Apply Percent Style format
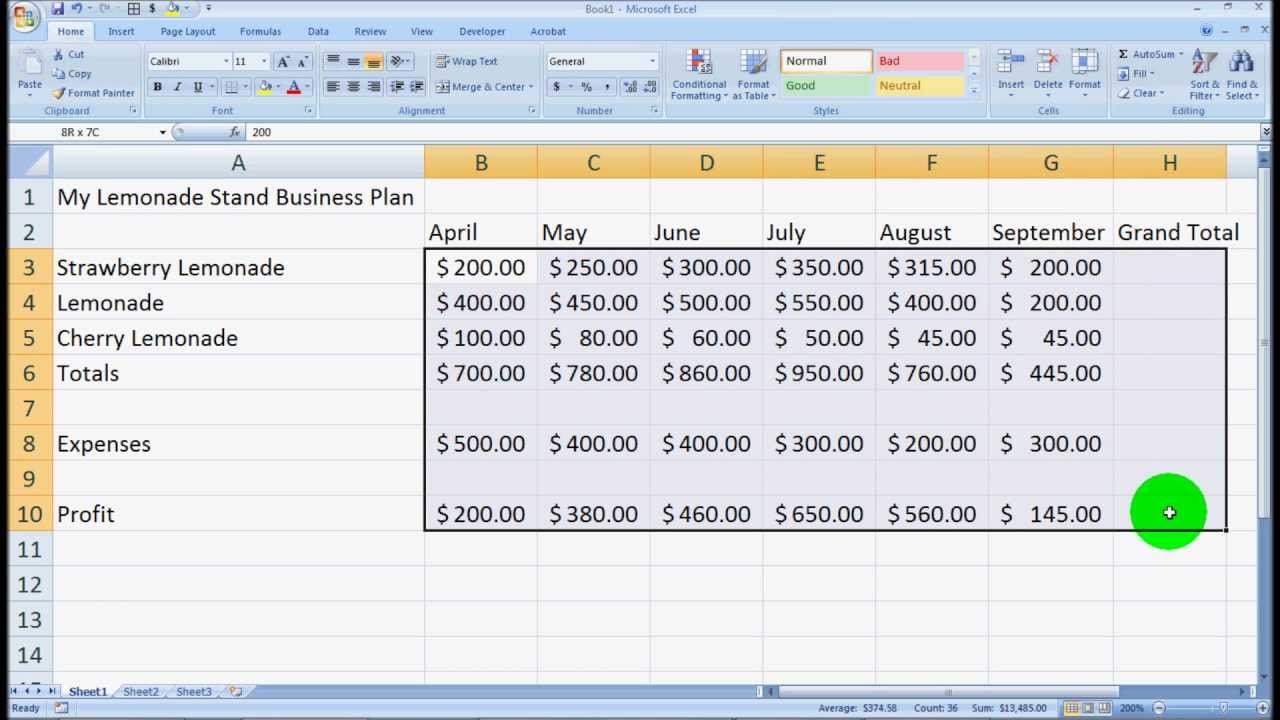The width and height of the screenshot is (1280, 720). [x=586, y=87]
